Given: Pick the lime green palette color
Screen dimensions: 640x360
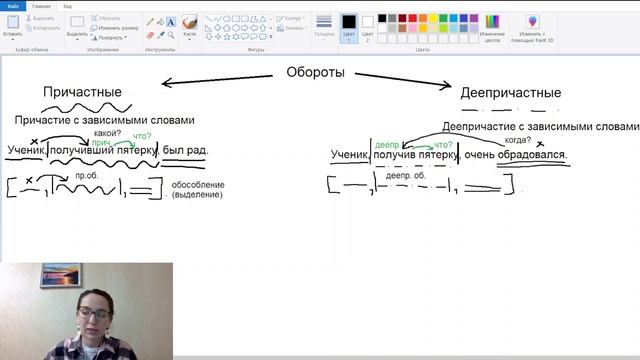Looking at the screenshot, I should (443, 28).
